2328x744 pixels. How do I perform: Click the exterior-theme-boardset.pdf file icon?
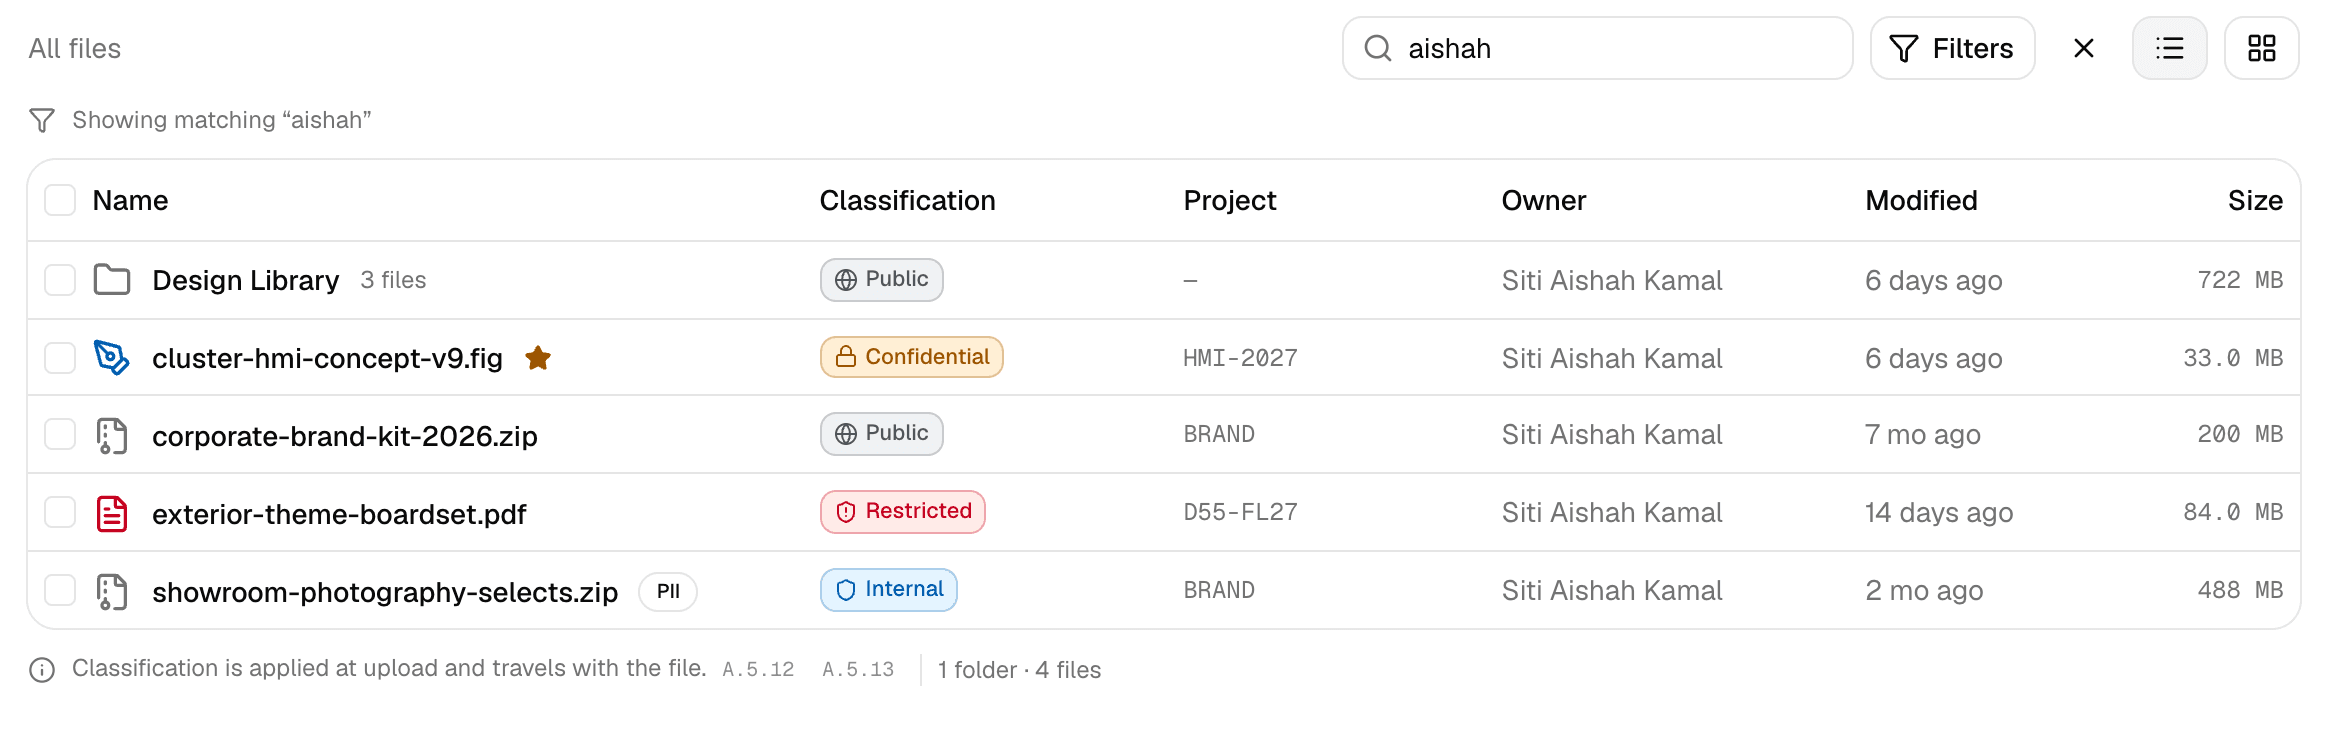[x=112, y=514]
